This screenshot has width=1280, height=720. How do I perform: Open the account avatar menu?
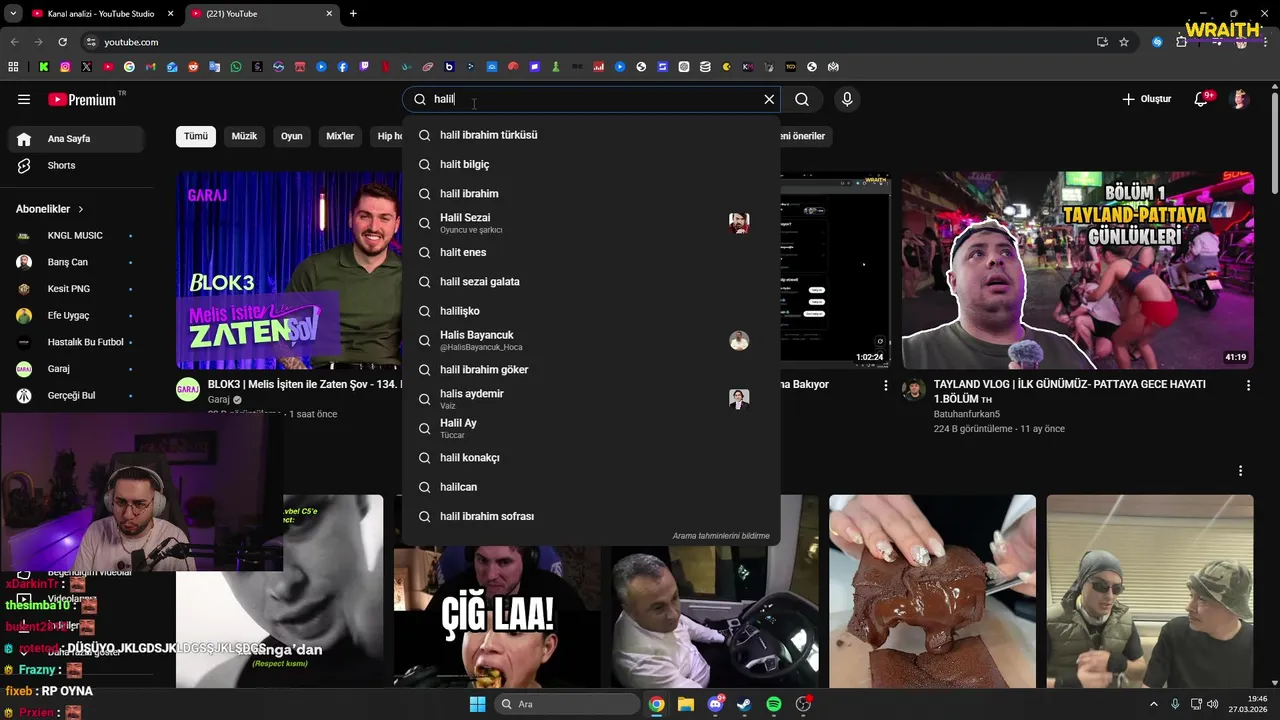1240,99
